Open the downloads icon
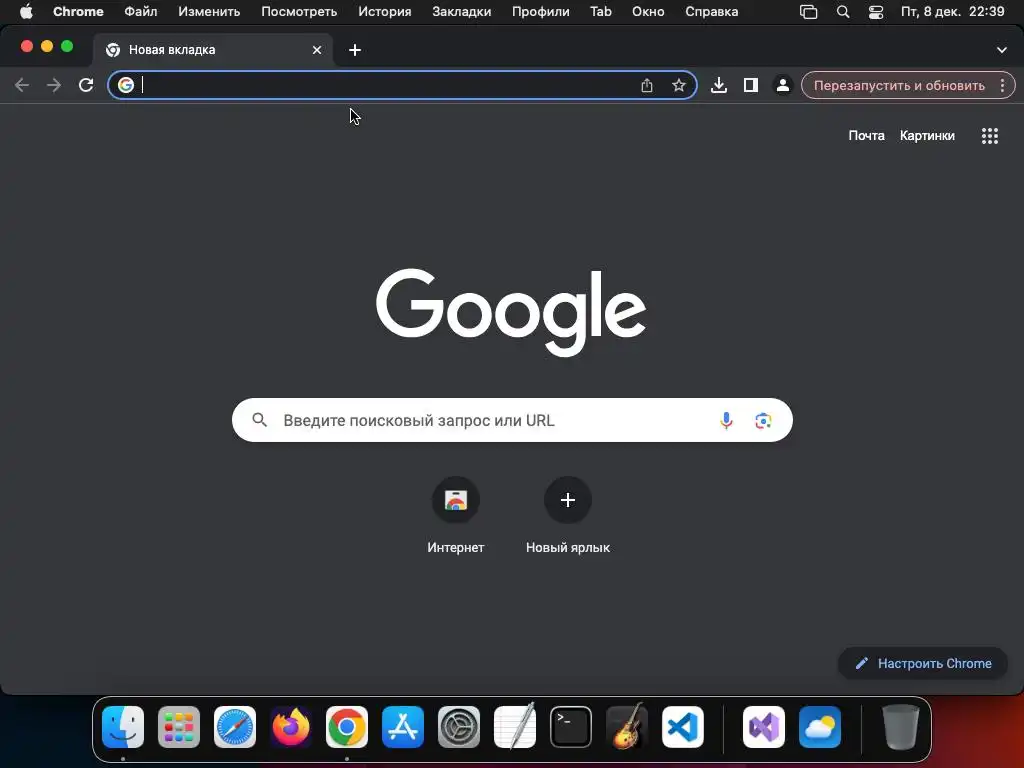The width and height of the screenshot is (1024, 768). [x=718, y=85]
